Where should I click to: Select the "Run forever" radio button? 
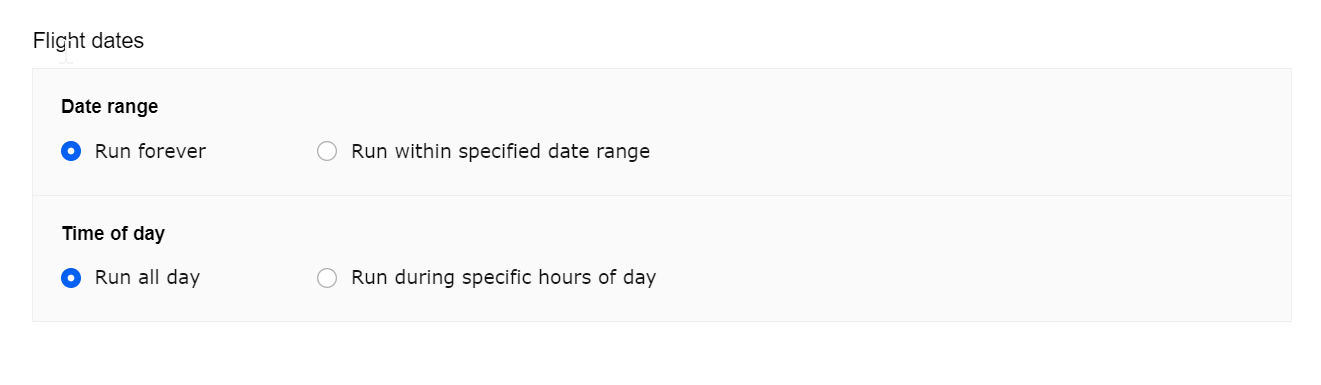coord(71,152)
